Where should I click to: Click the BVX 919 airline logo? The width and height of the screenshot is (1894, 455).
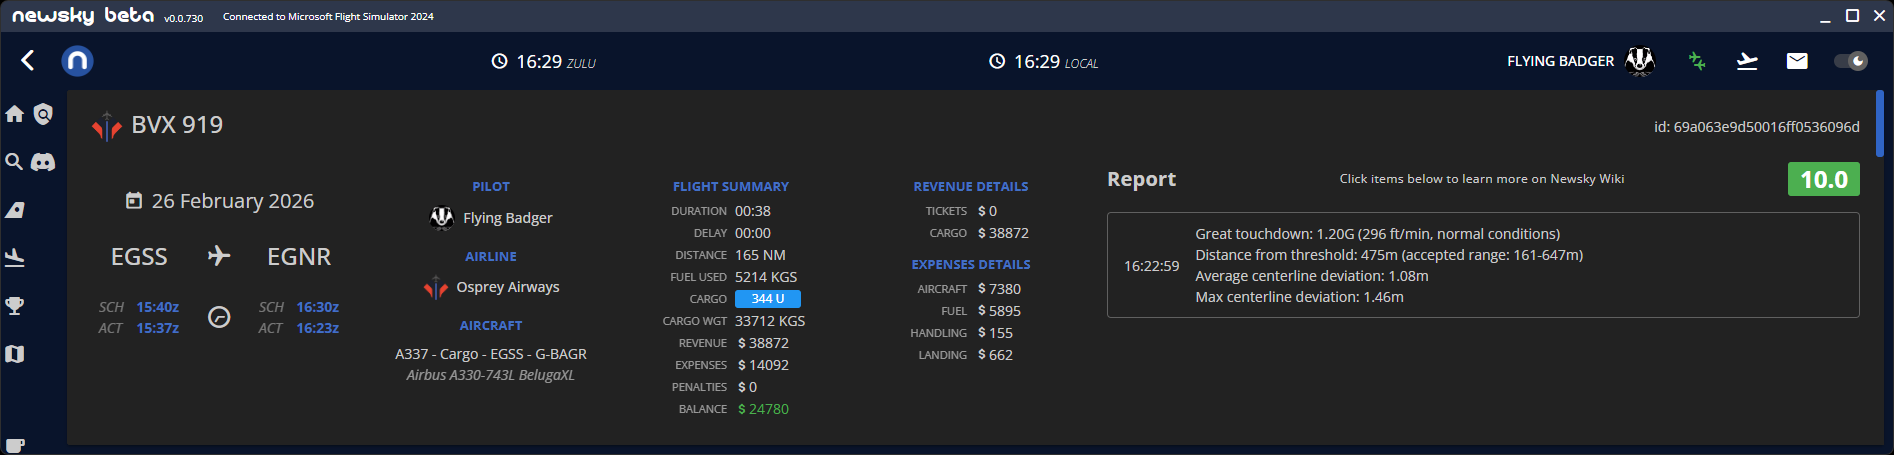coord(107,126)
